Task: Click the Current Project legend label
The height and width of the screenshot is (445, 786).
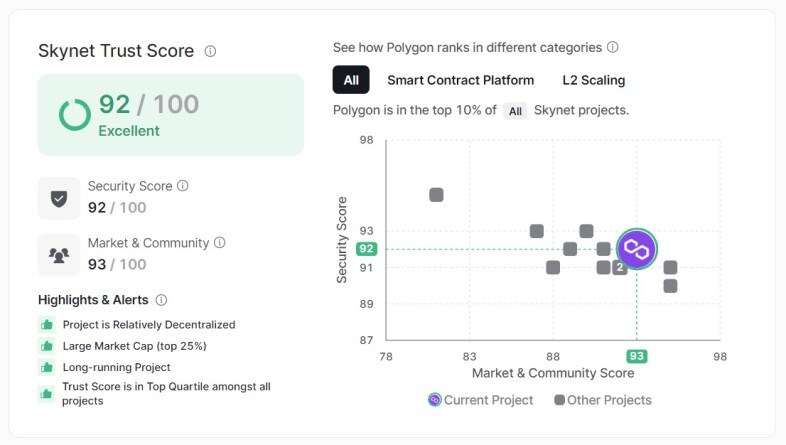Action: (488, 400)
